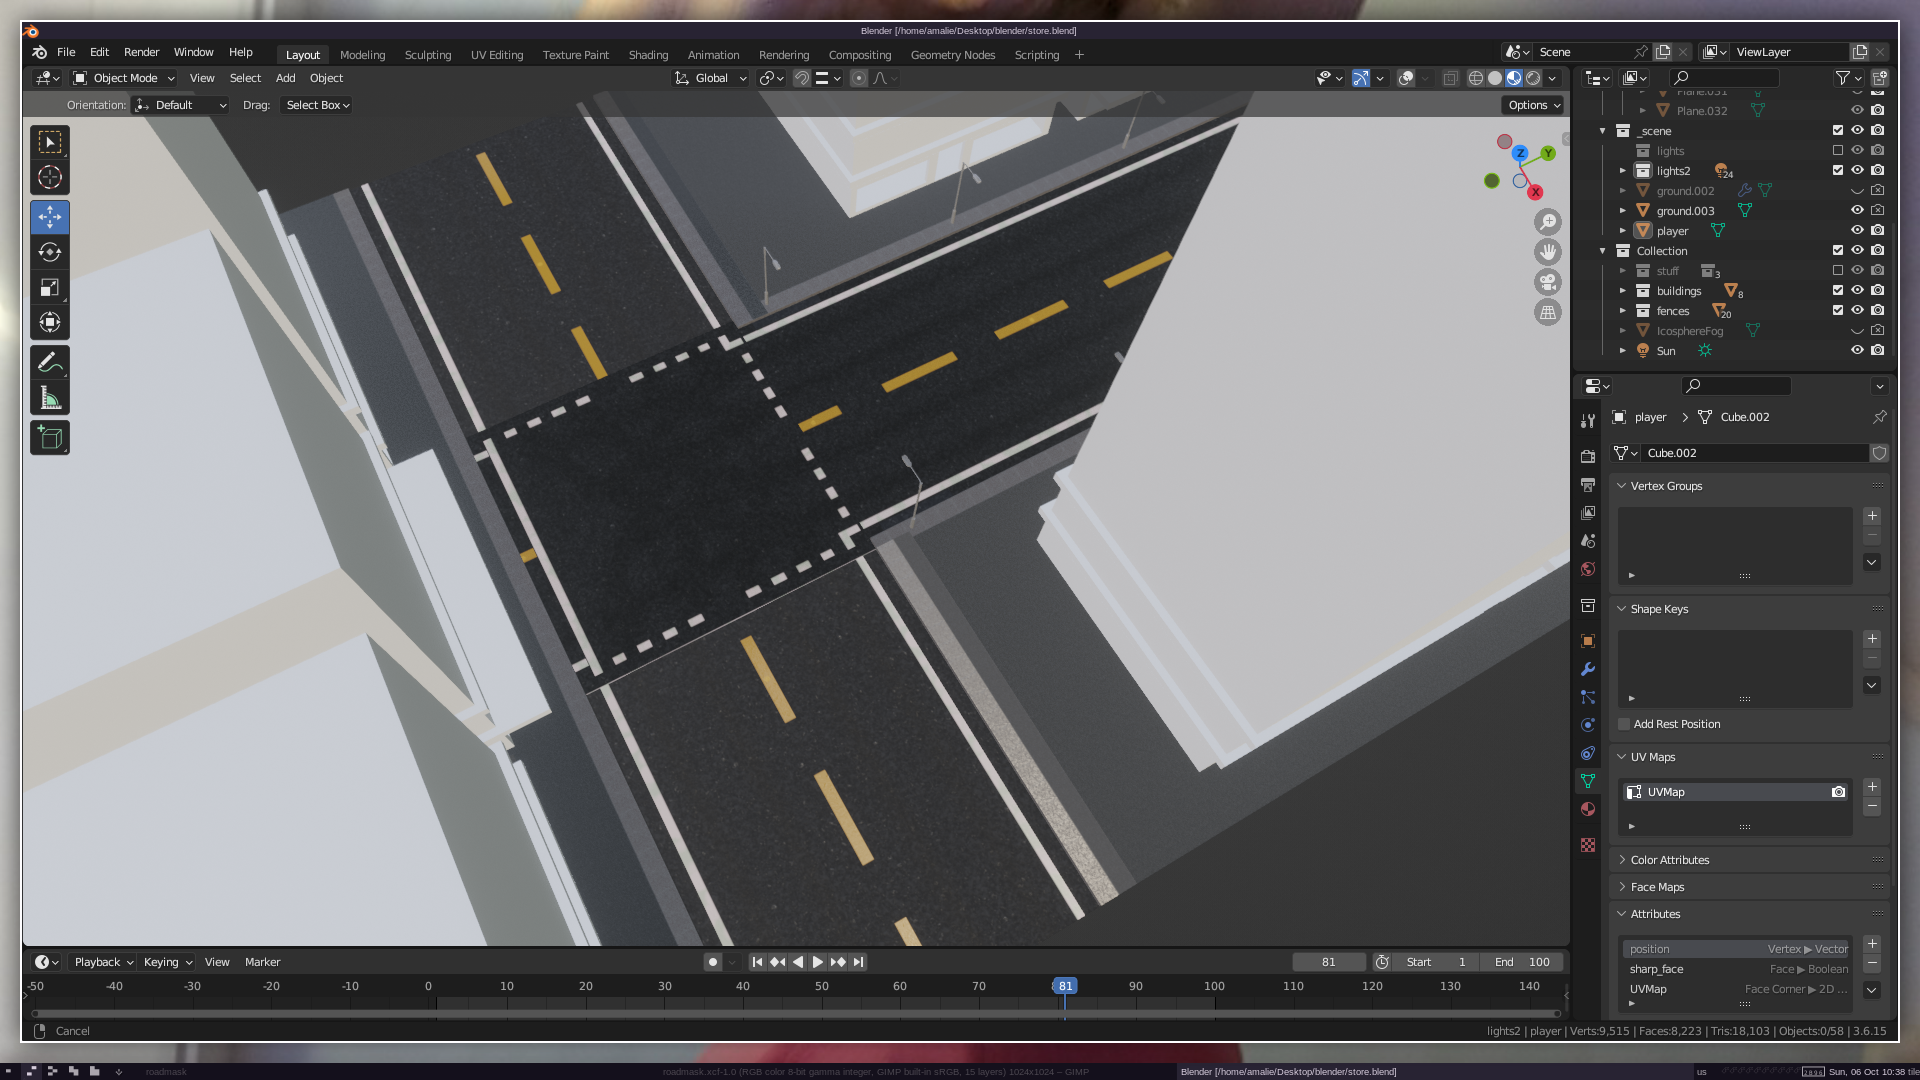The image size is (1920, 1080).
Task: Click frame 81 marker on timeline
Action: coord(1065,986)
